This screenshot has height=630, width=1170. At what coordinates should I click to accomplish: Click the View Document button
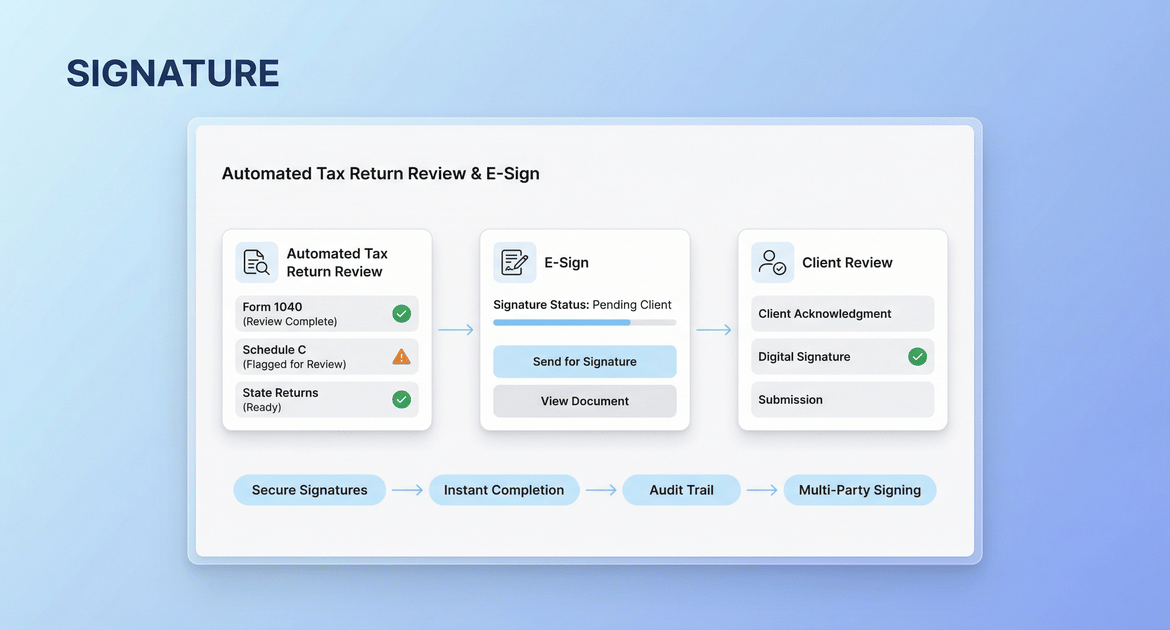tap(585, 401)
